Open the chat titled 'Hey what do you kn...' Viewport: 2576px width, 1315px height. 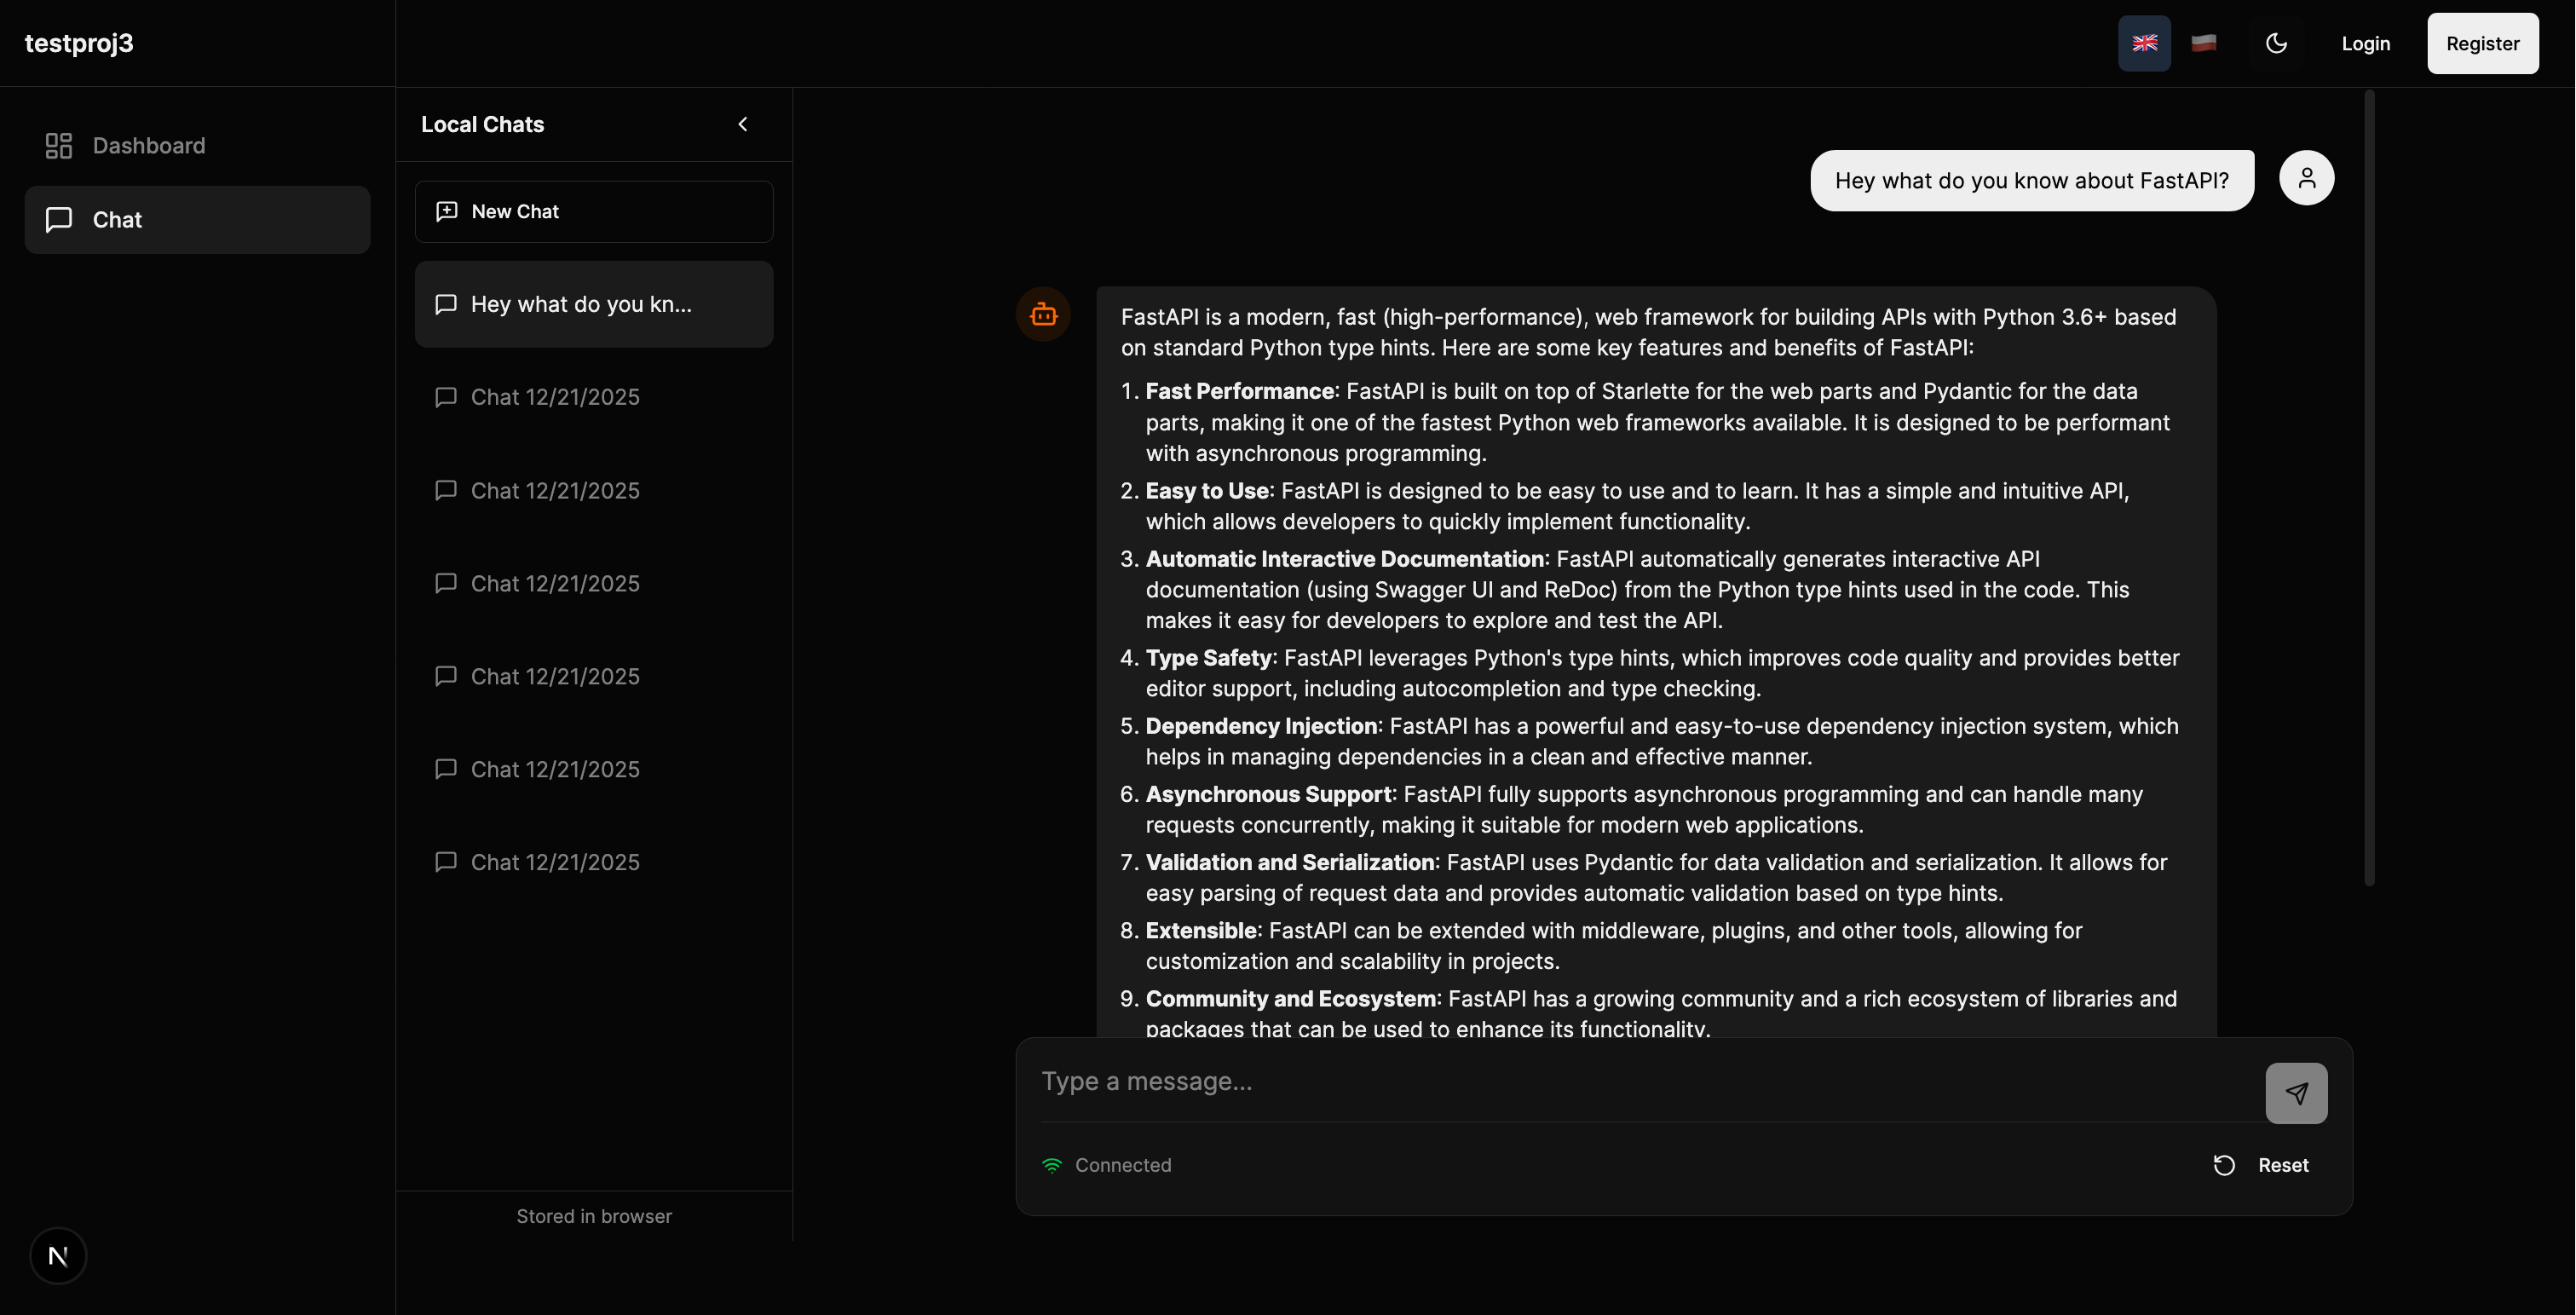[x=593, y=304]
